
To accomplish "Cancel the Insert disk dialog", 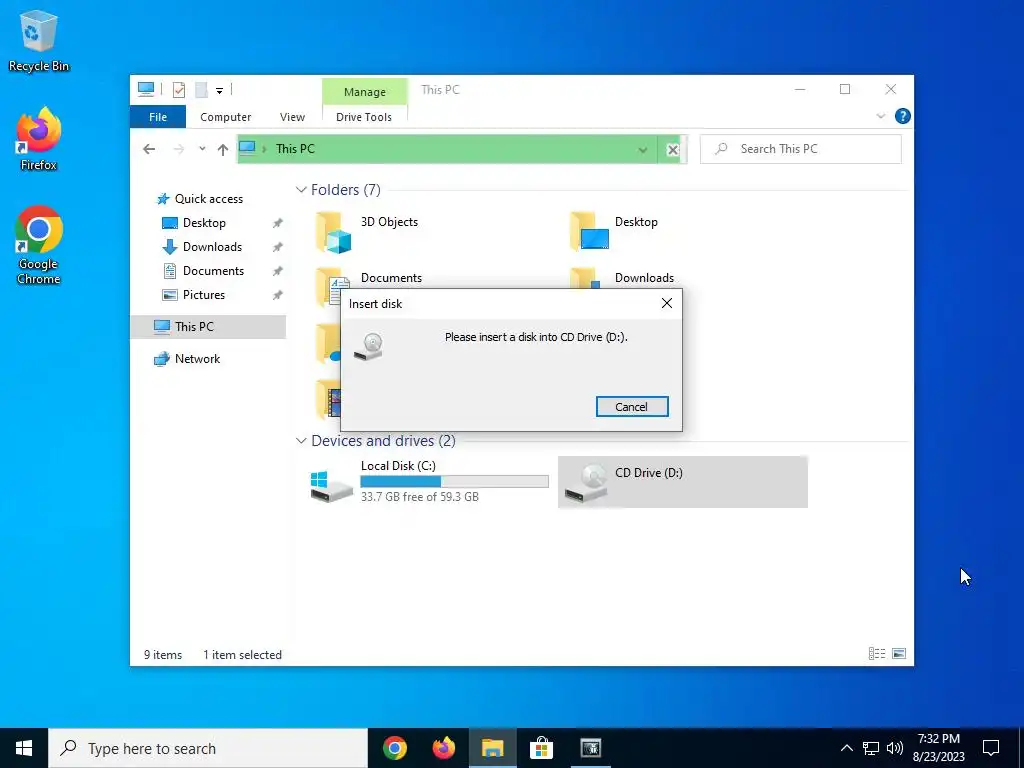I will (x=632, y=407).
